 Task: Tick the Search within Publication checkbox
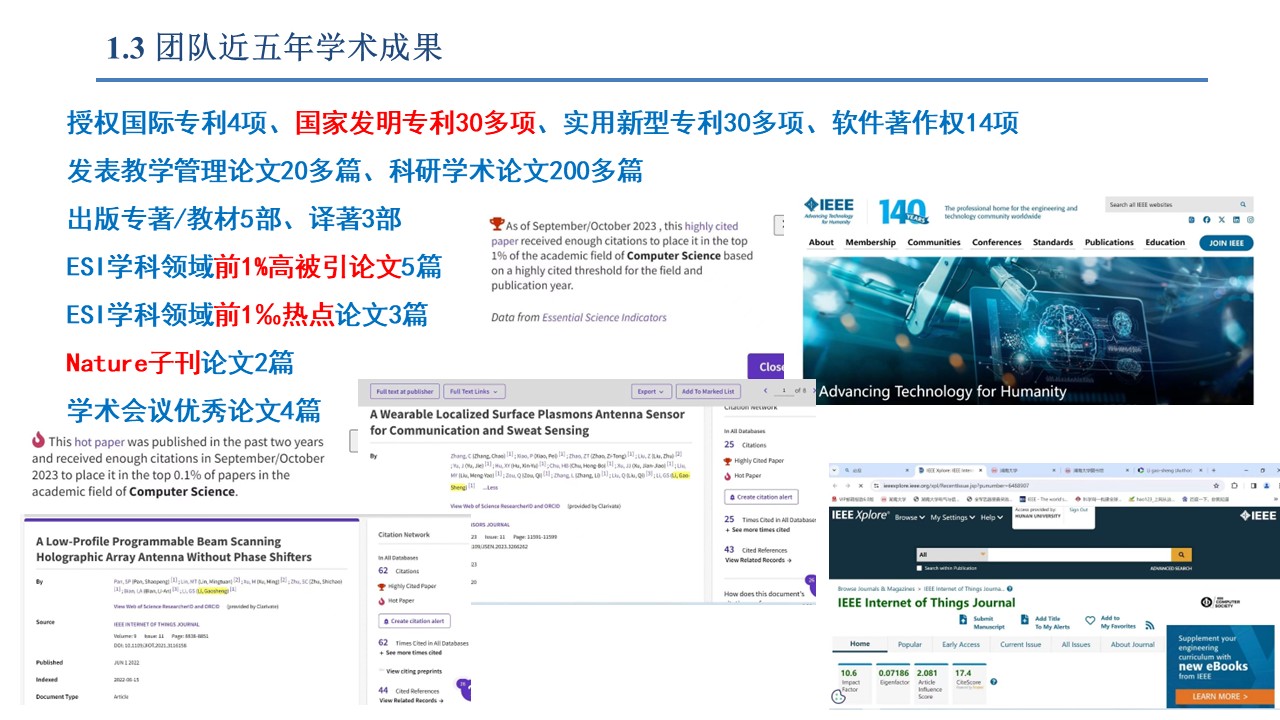(x=921, y=568)
